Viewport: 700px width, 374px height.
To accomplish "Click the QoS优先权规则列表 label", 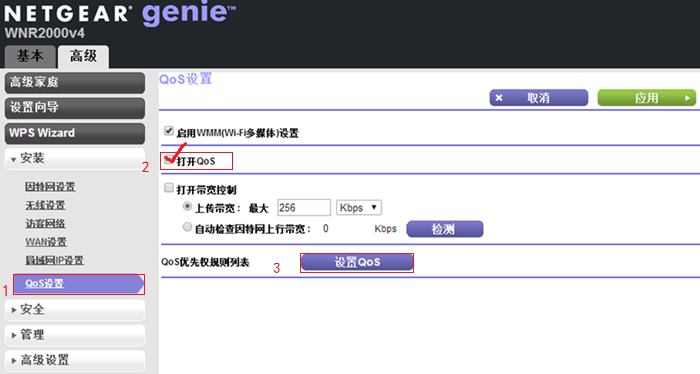I will pyautogui.click(x=205, y=262).
